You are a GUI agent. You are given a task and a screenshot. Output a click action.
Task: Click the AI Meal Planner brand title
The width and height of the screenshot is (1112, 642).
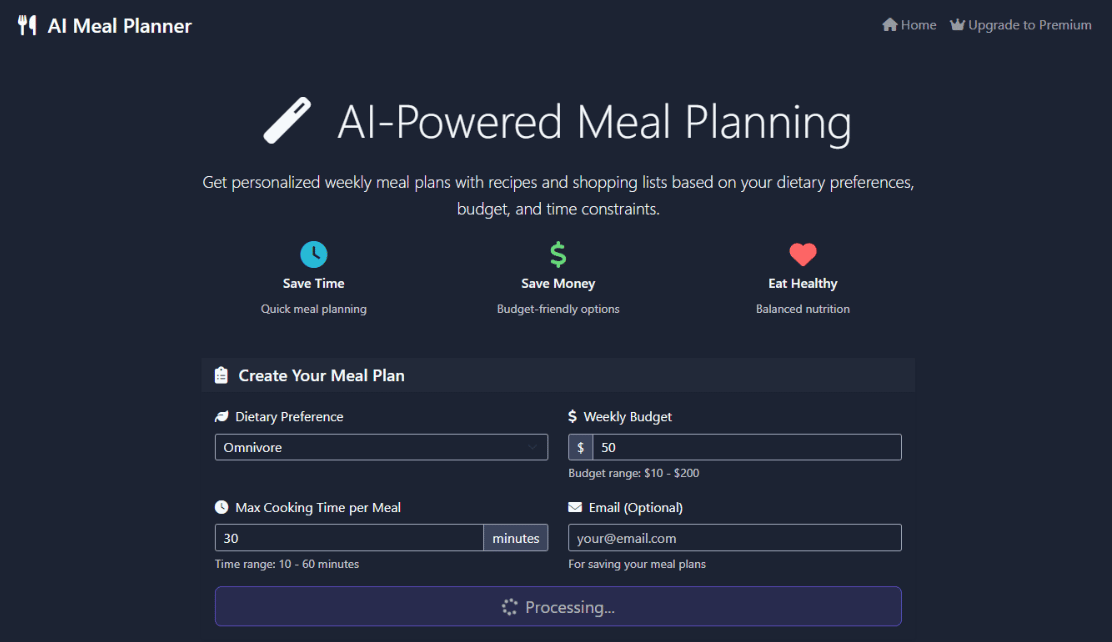point(119,26)
